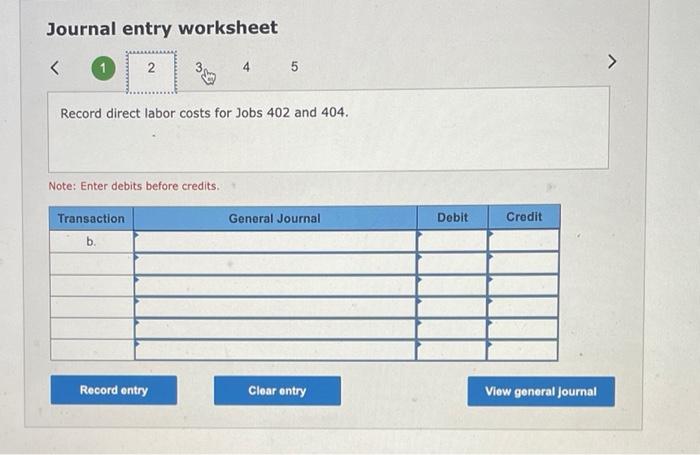Switch to journal entry tab 3
This screenshot has height=455, width=700.
199,67
